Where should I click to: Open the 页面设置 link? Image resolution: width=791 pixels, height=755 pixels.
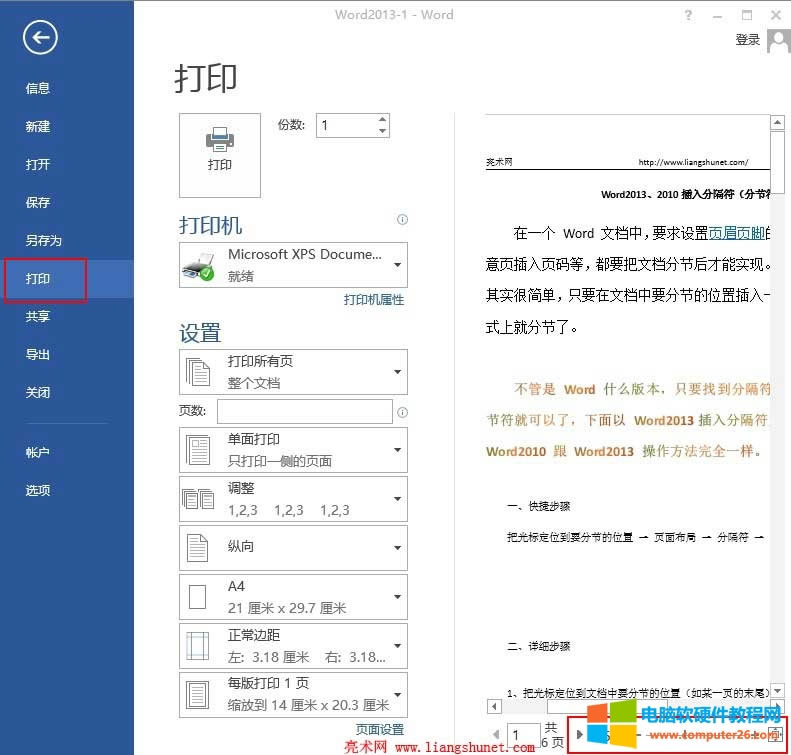[380, 730]
